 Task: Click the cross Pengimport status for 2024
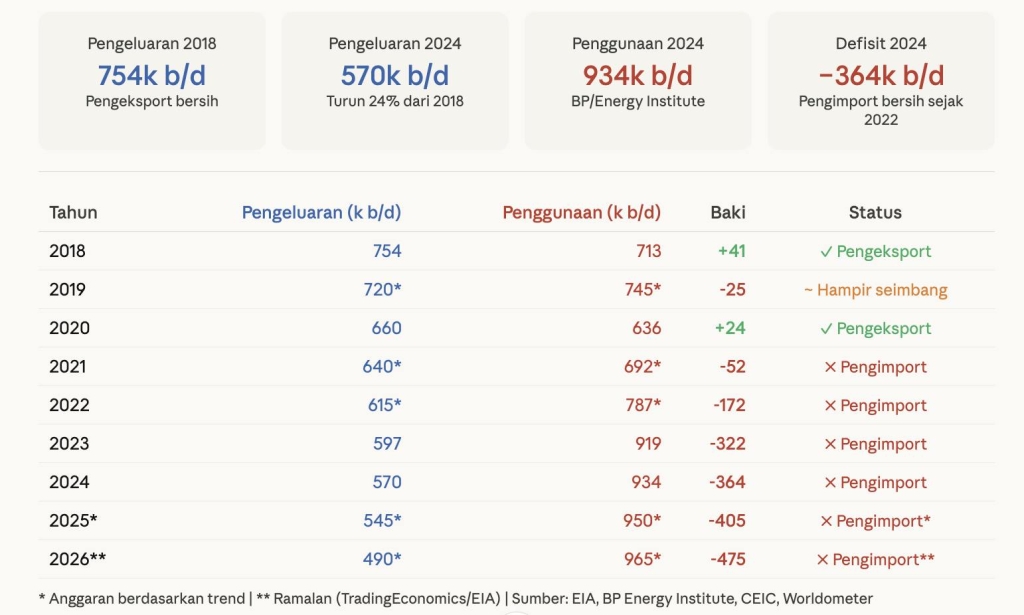point(875,482)
